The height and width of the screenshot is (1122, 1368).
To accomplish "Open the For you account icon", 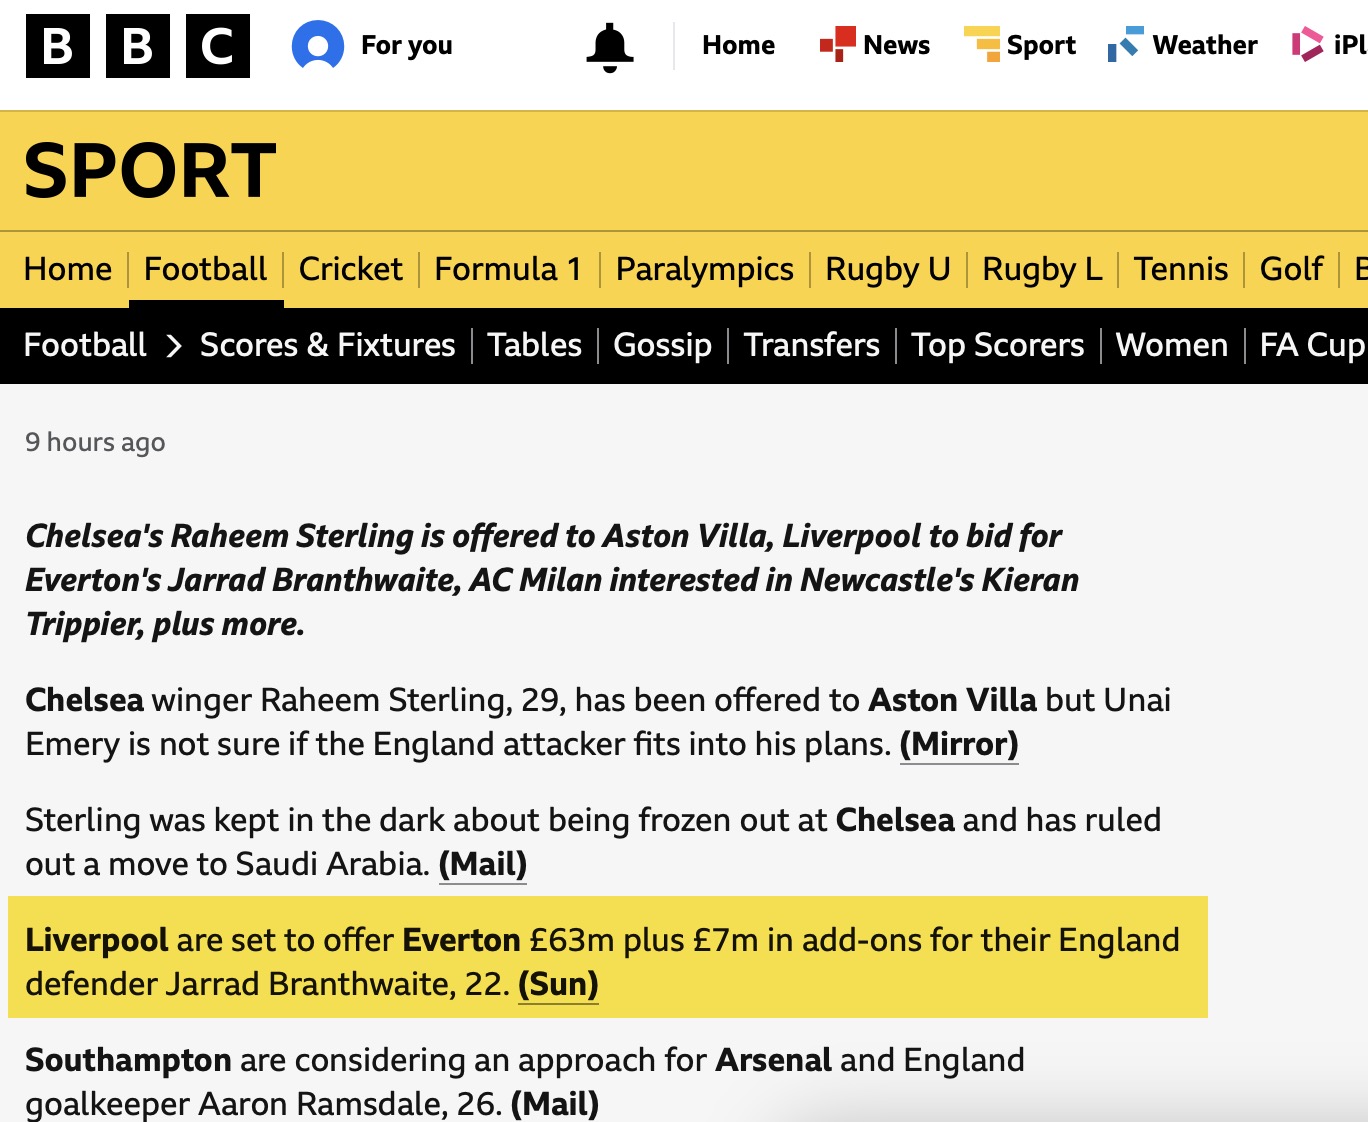I will coord(318,46).
